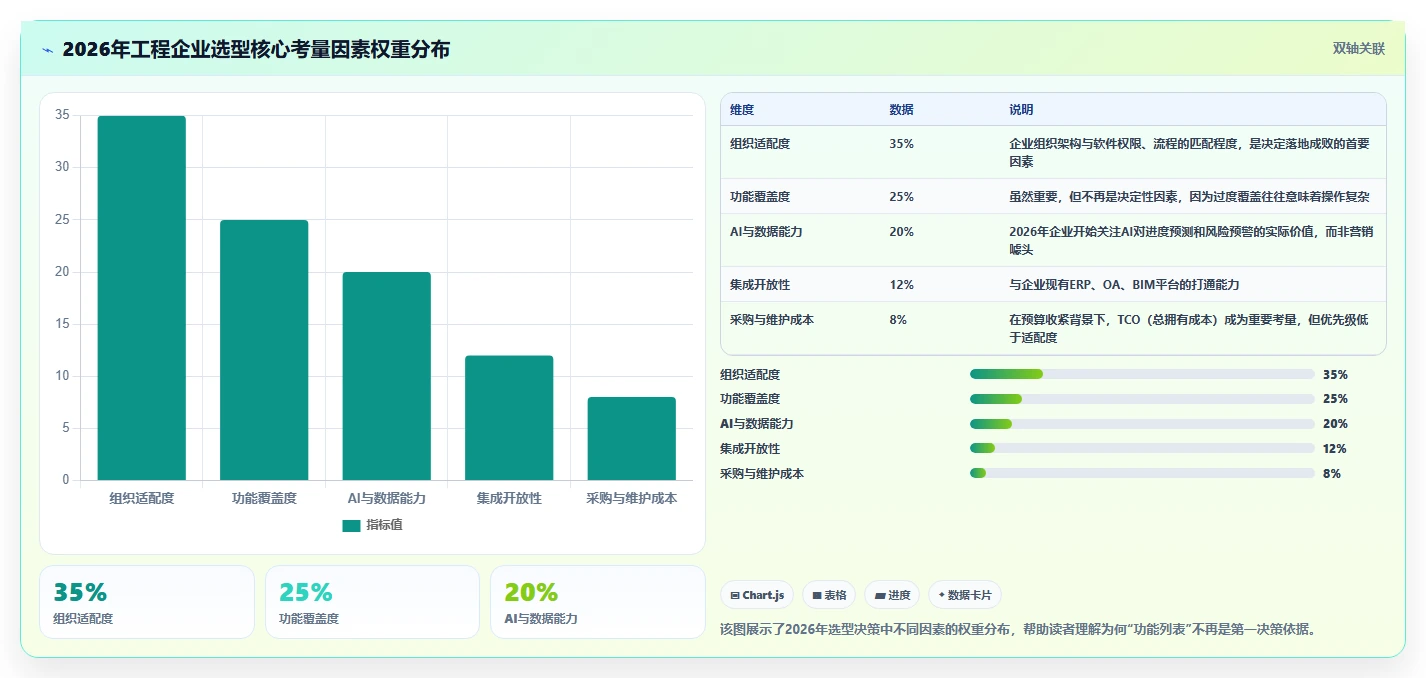Click the 35% value in the table

(901, 144)
